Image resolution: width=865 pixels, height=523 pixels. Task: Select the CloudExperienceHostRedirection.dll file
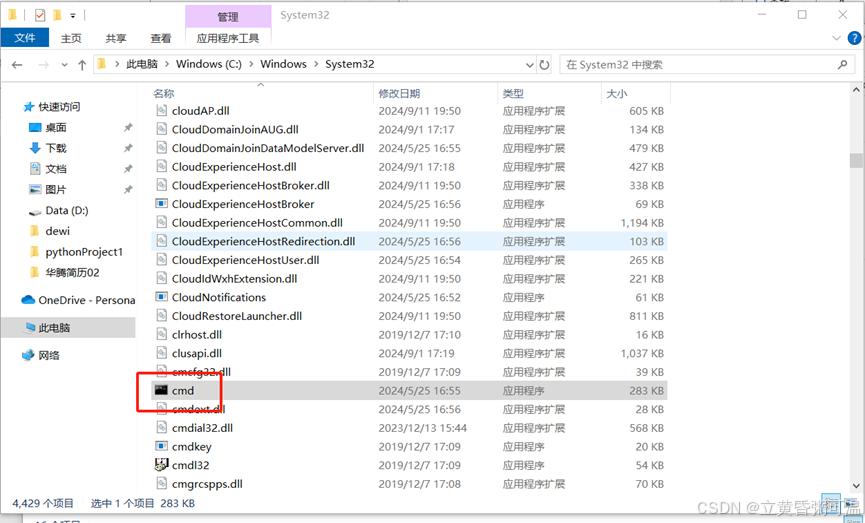[x=409, y=242]
